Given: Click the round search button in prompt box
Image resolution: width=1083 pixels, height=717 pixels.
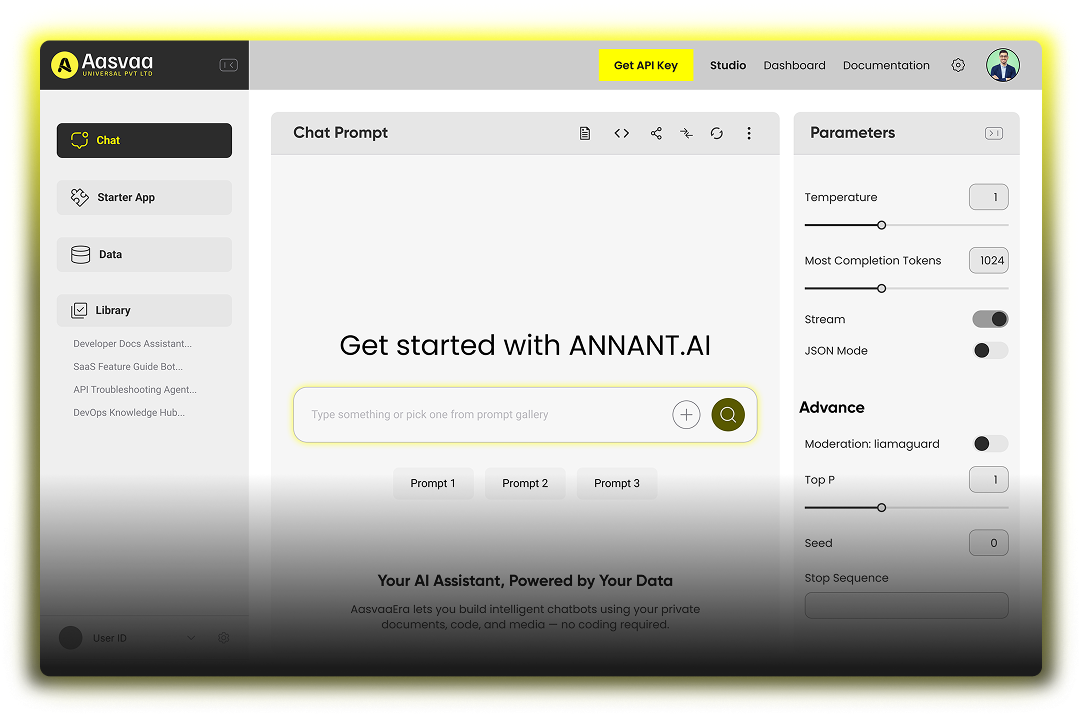Looking at the screenshot, I should tap(728, 415).
